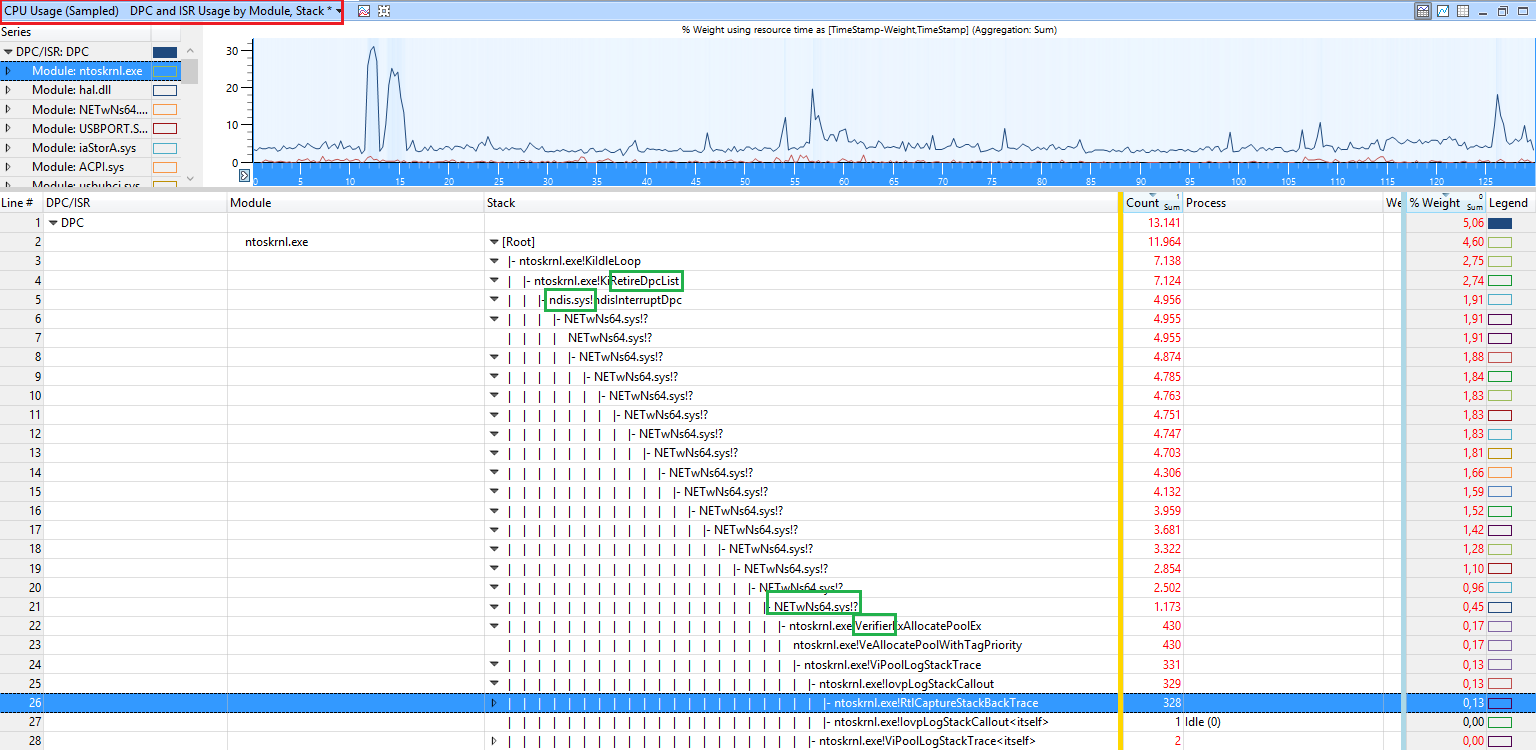This screenshot has width=1536, height=750.
Task: Collapse the DPC/ISR: DPC series group
Action: click(8, 52)
